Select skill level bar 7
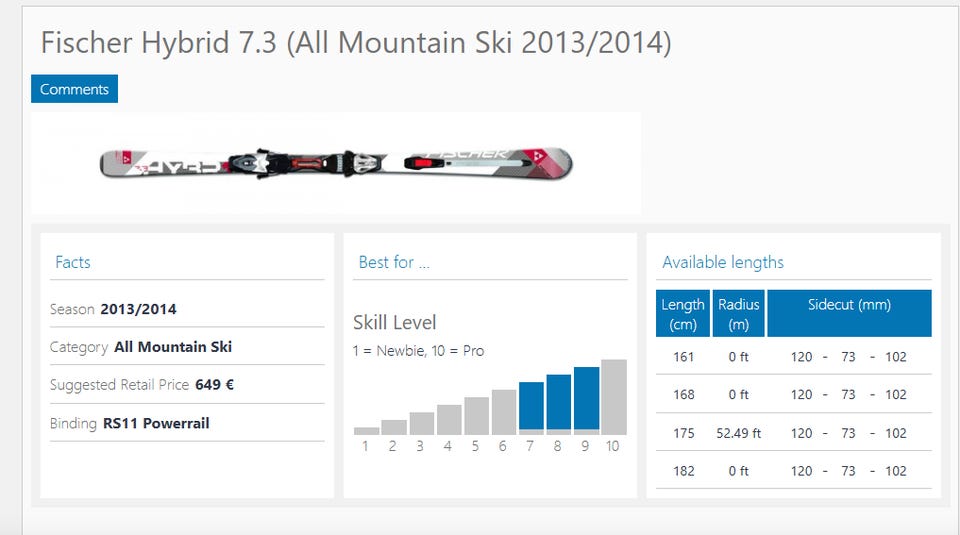960x535 pixels. 531,408
